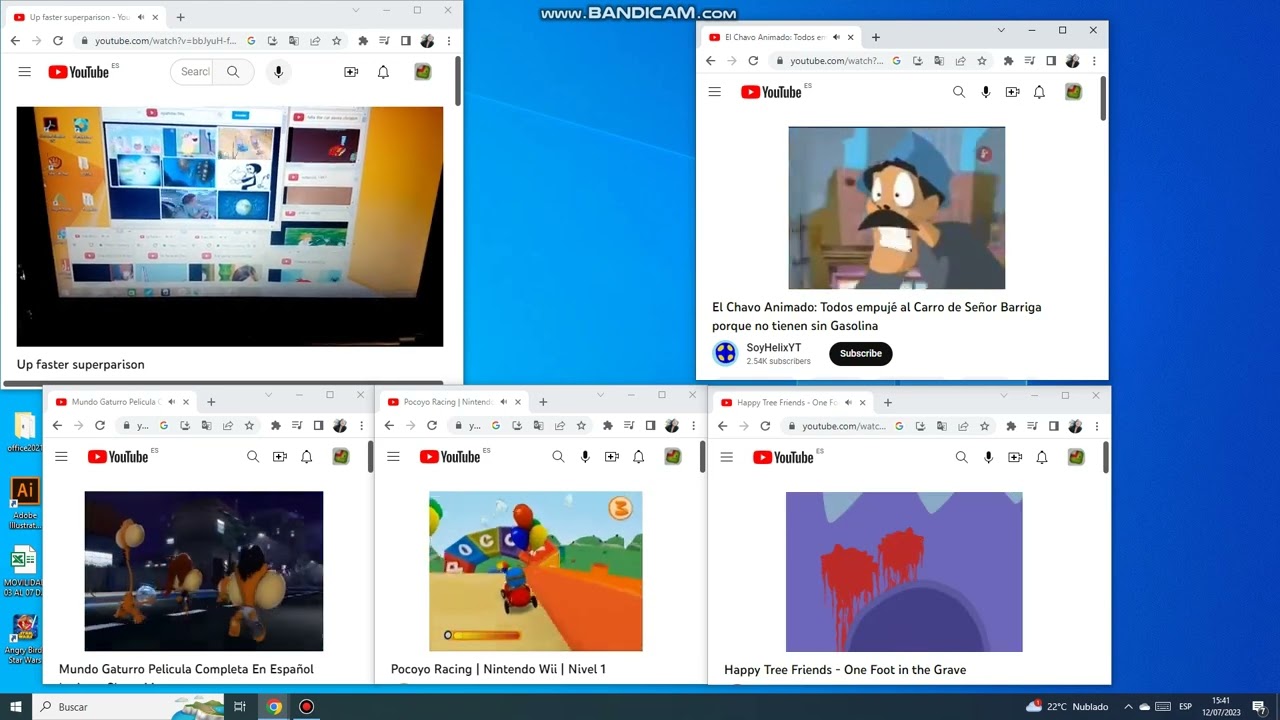Open Chrome three-dot menu in El Chavo Animado window
Image resolution: width=1280 pixels, height=720 pixels.
pos(1095,61)
